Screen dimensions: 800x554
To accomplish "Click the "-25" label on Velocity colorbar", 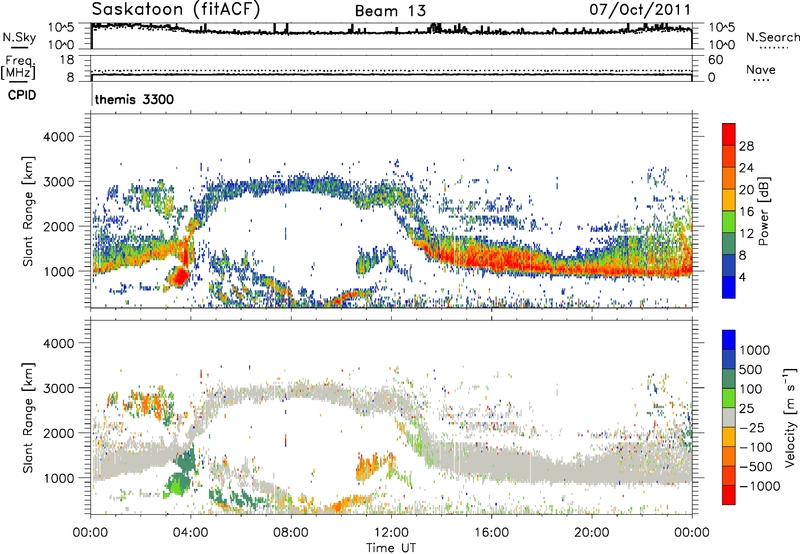I will tap(751, 427).
